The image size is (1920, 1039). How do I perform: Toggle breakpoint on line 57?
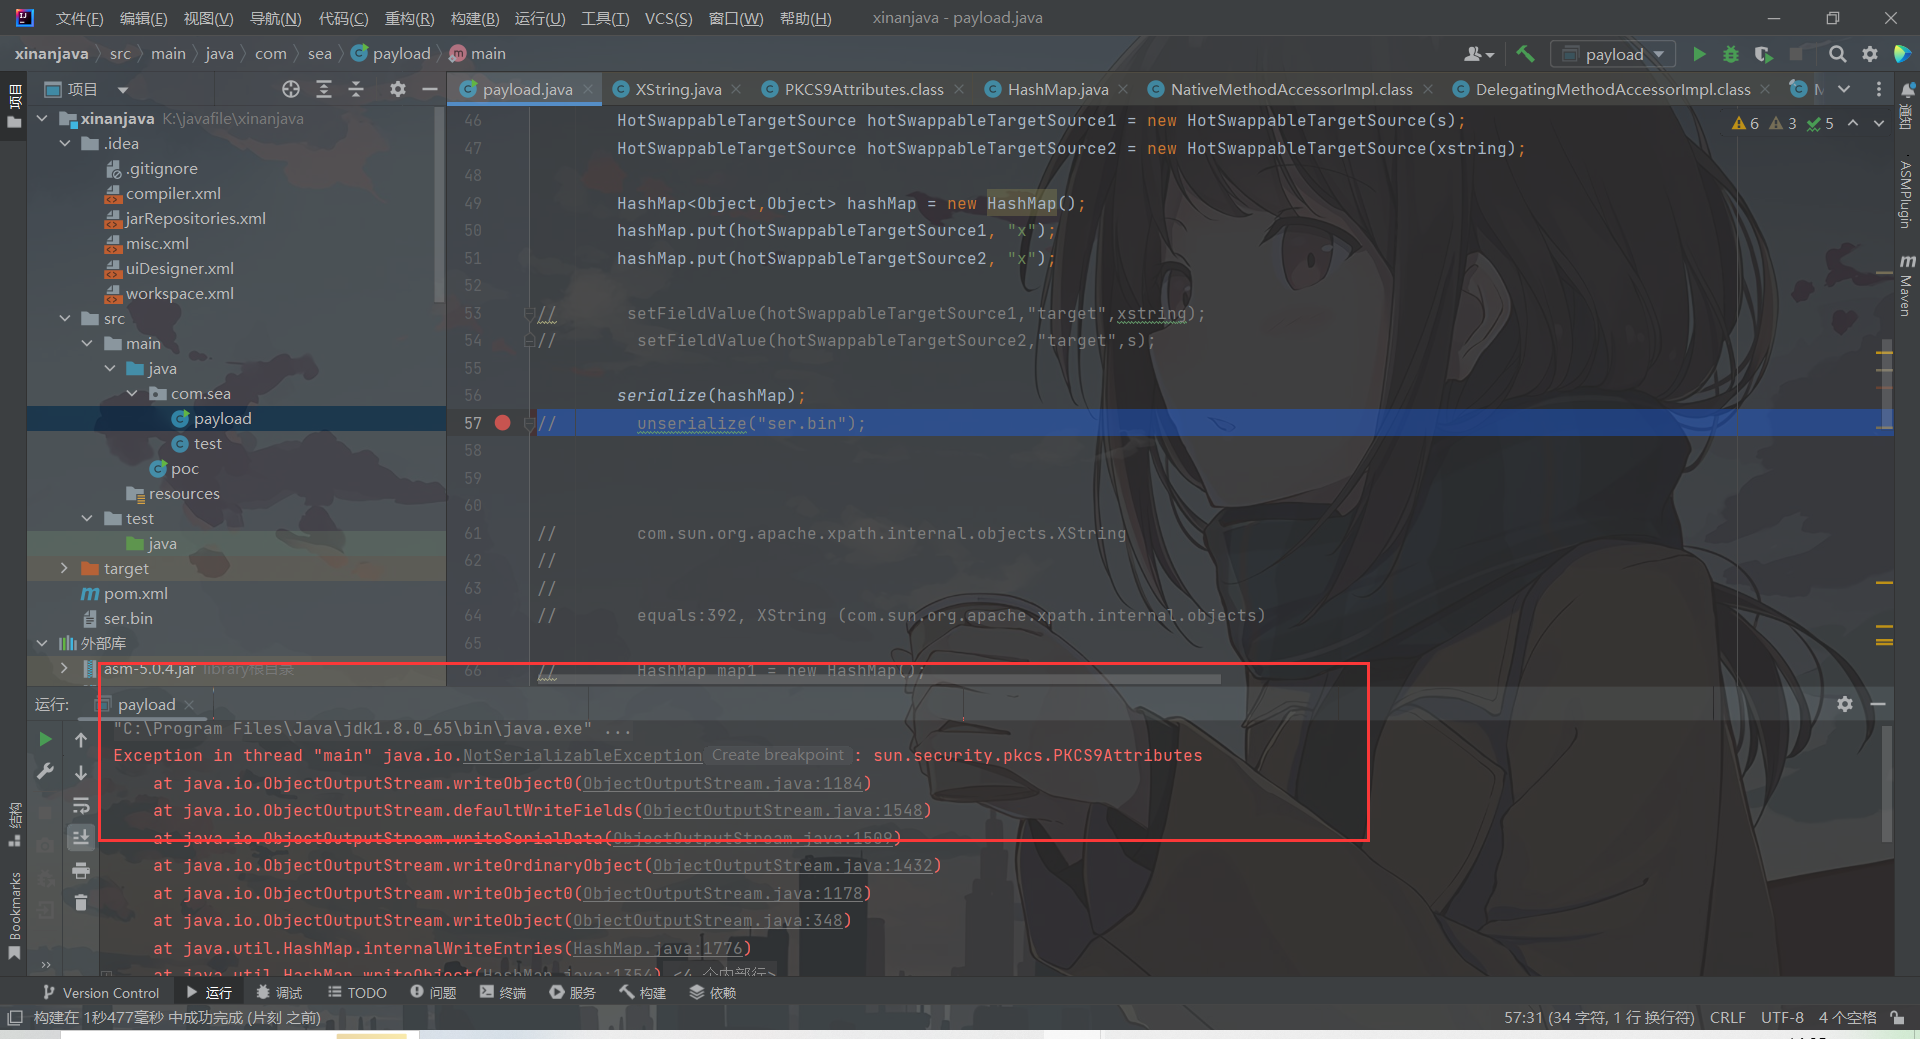coord(503,423)
